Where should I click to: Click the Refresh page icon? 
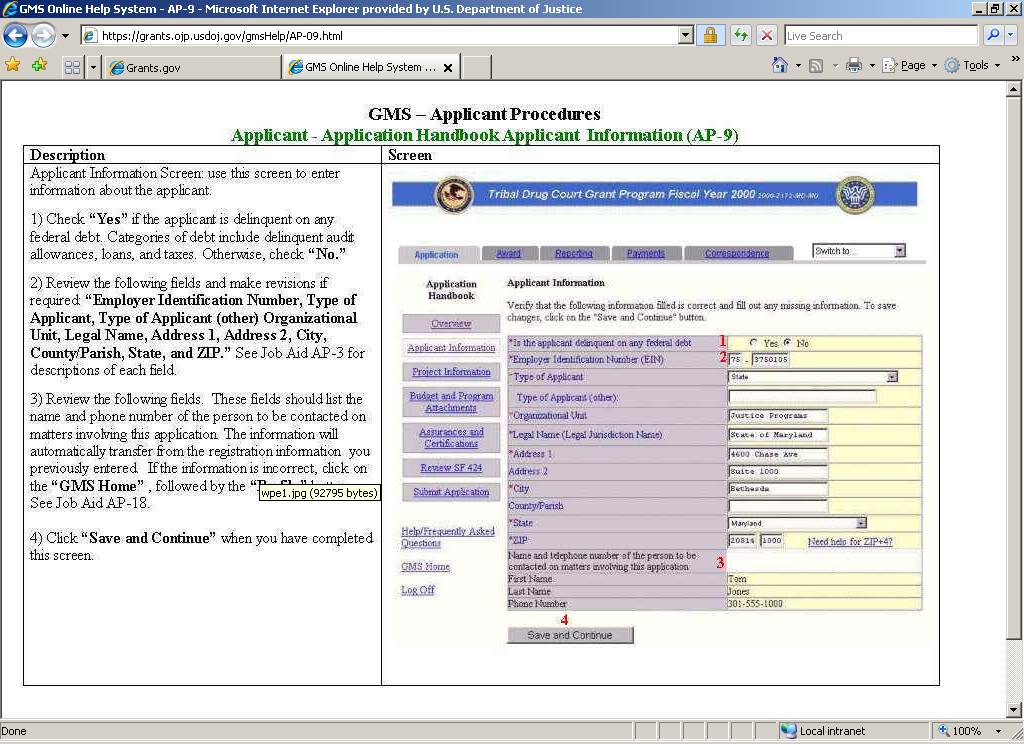(x=741, y=35)
